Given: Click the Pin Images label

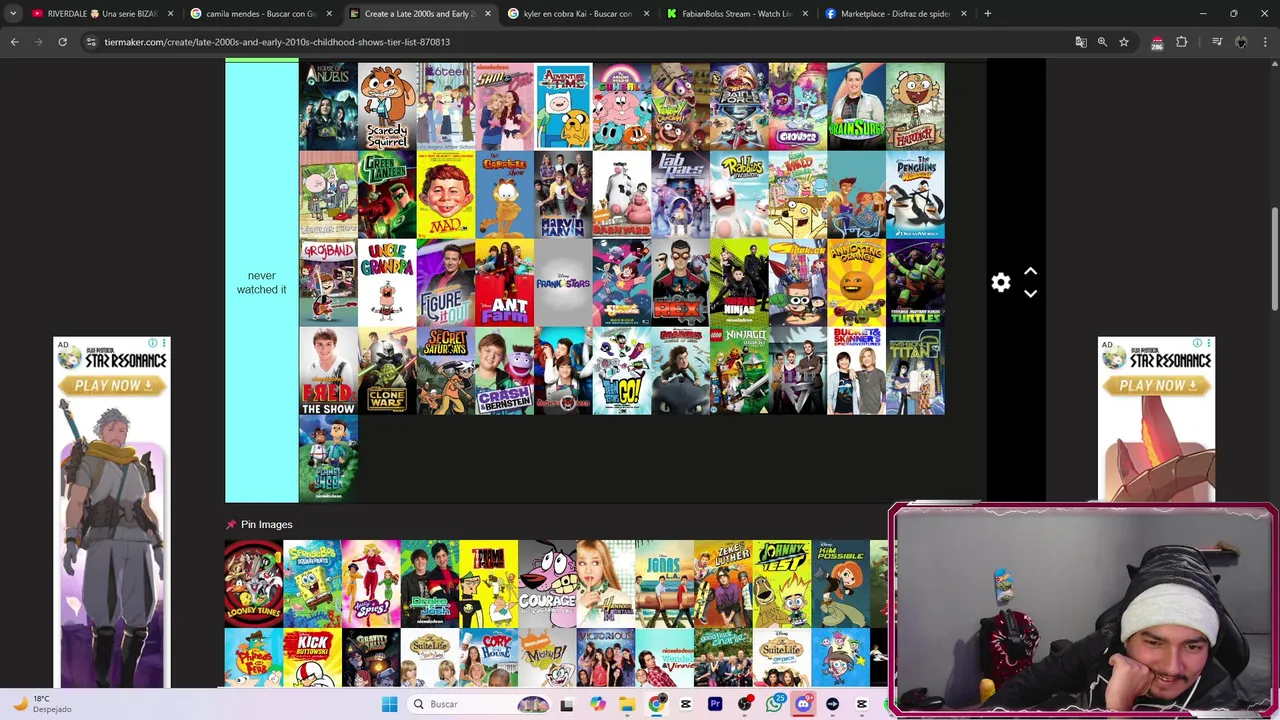Looking at the screenshot, I should coord(266,524).
